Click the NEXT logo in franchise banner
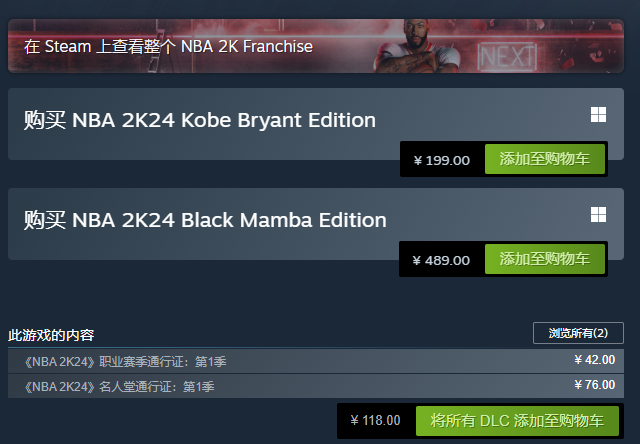This screenshot has height=444, width=640. [x=507, y=55]
